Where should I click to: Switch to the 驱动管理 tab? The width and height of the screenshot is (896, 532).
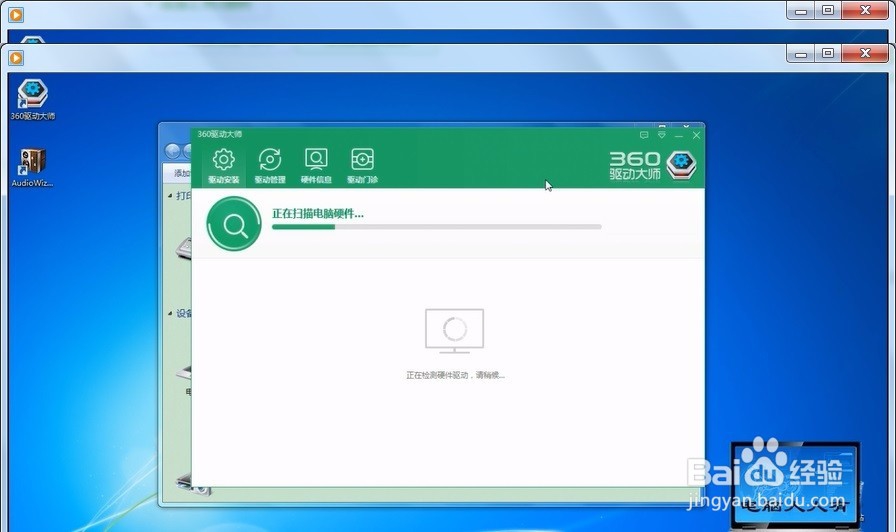270,166
